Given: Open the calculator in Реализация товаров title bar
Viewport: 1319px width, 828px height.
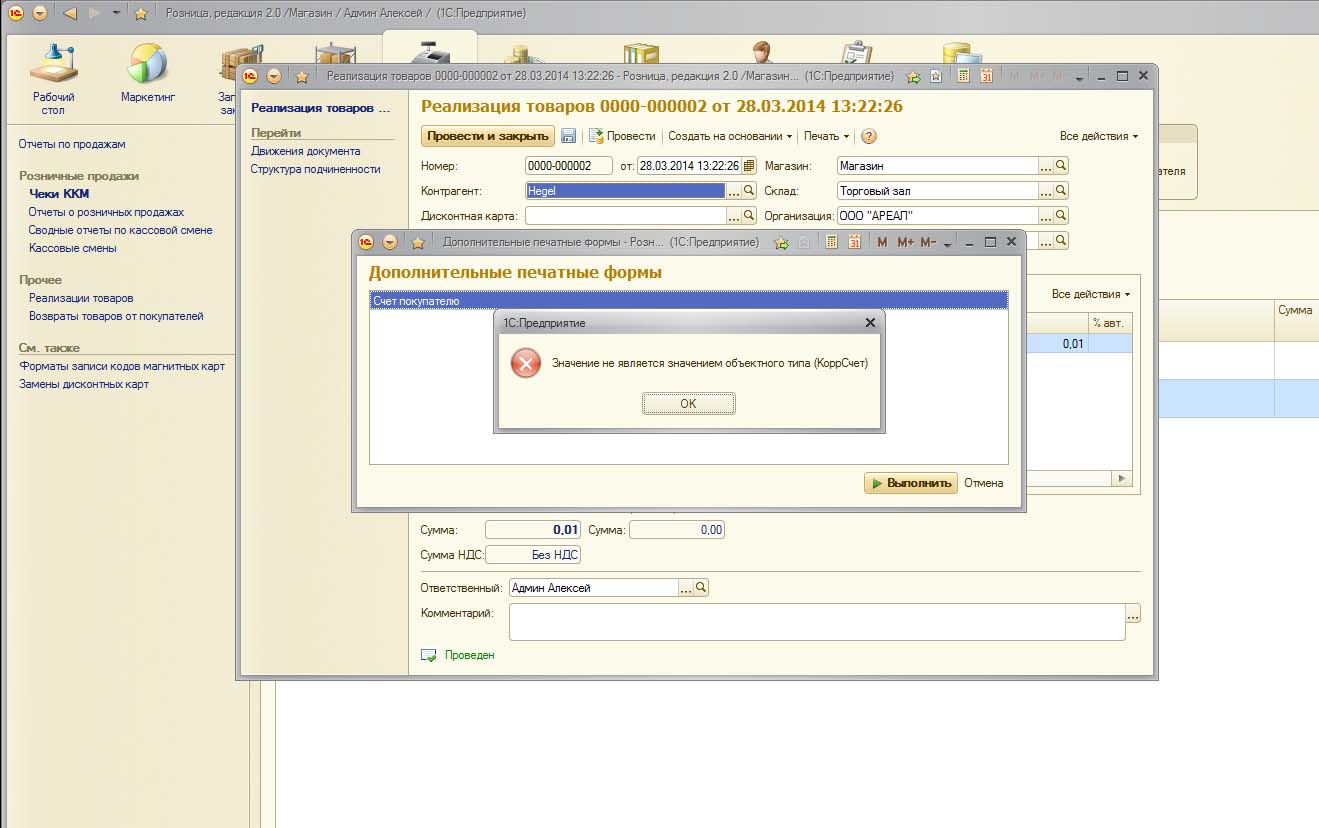Looking at the screenshot, I should (x=964, y=76).
